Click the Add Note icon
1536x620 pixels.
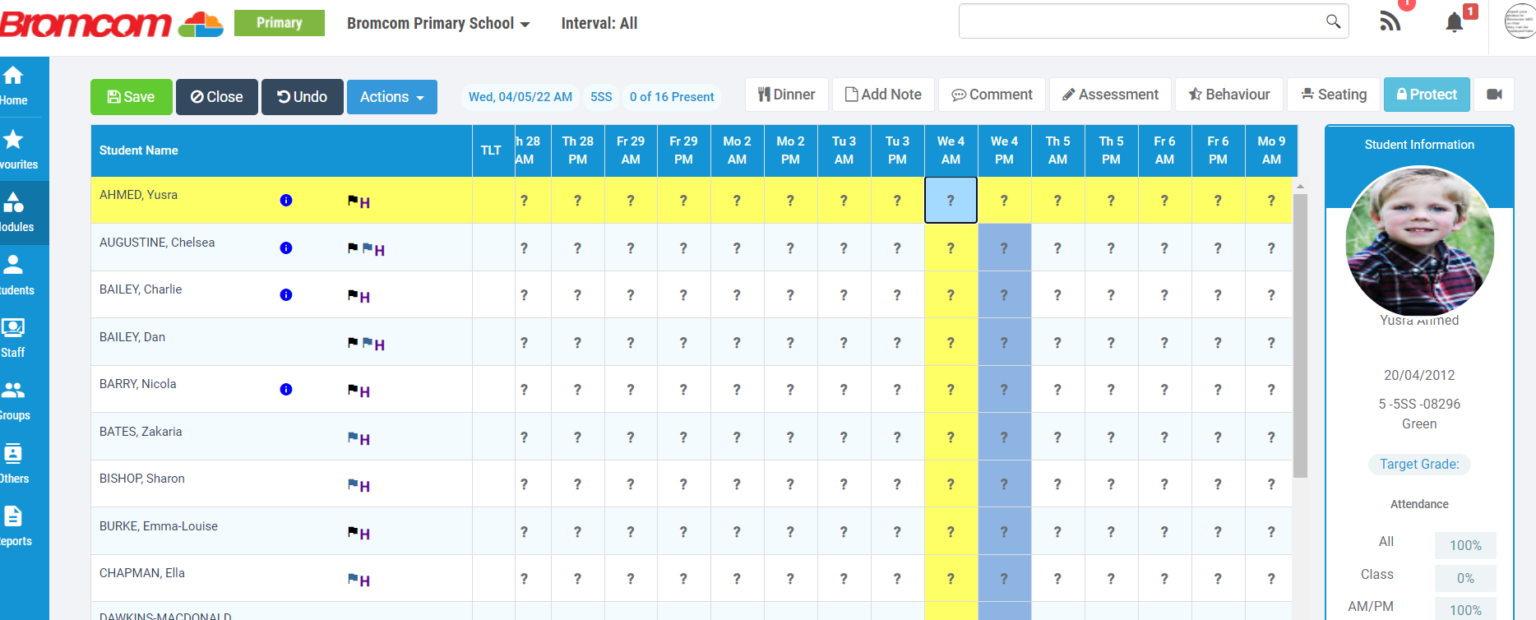coord(883,94)
